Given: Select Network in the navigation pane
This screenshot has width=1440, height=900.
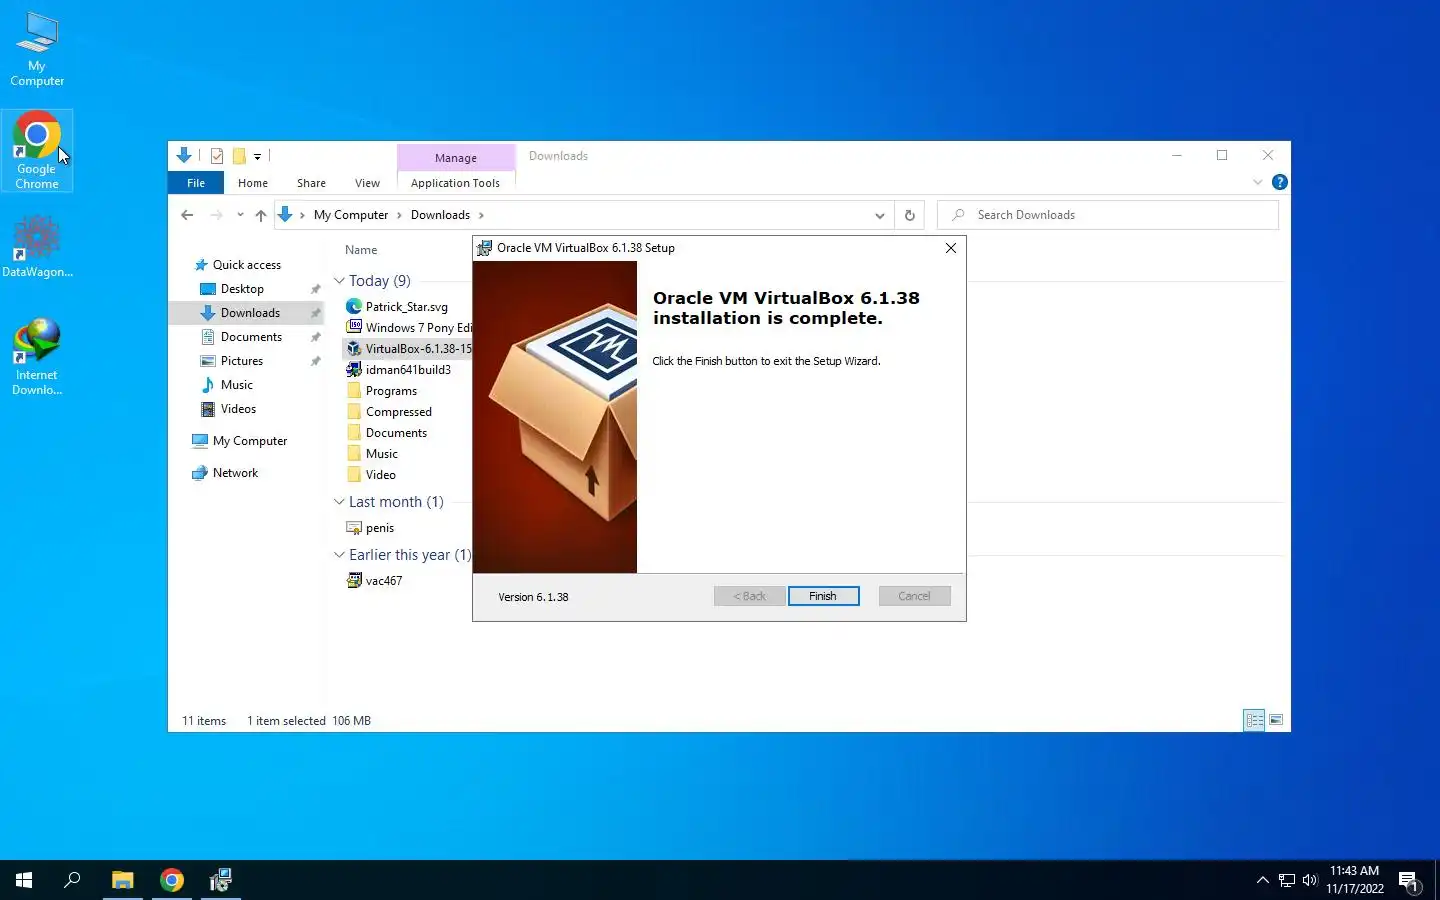Looking at the screenshot, I should [x=235, y=473].
